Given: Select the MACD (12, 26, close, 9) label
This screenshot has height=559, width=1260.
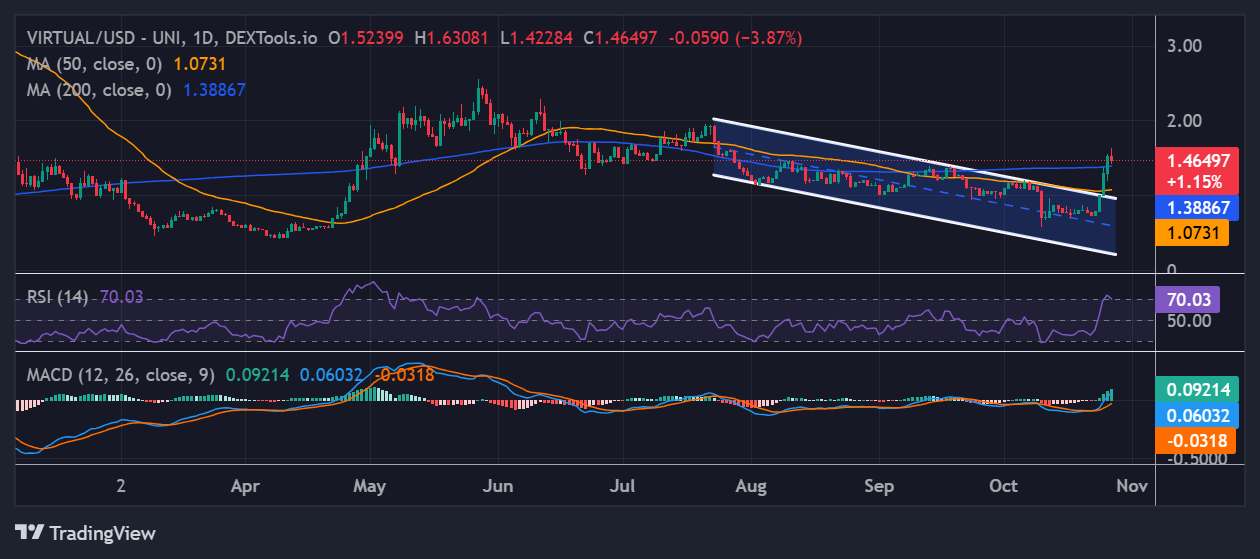Looking at the screenshot, I should (120, 376).
